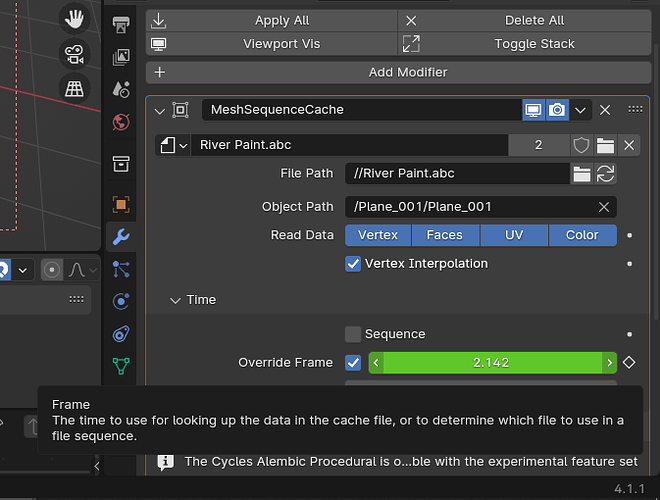Click the Viewport Vis button
660x500 pixels.
click(x=271, y=44)
